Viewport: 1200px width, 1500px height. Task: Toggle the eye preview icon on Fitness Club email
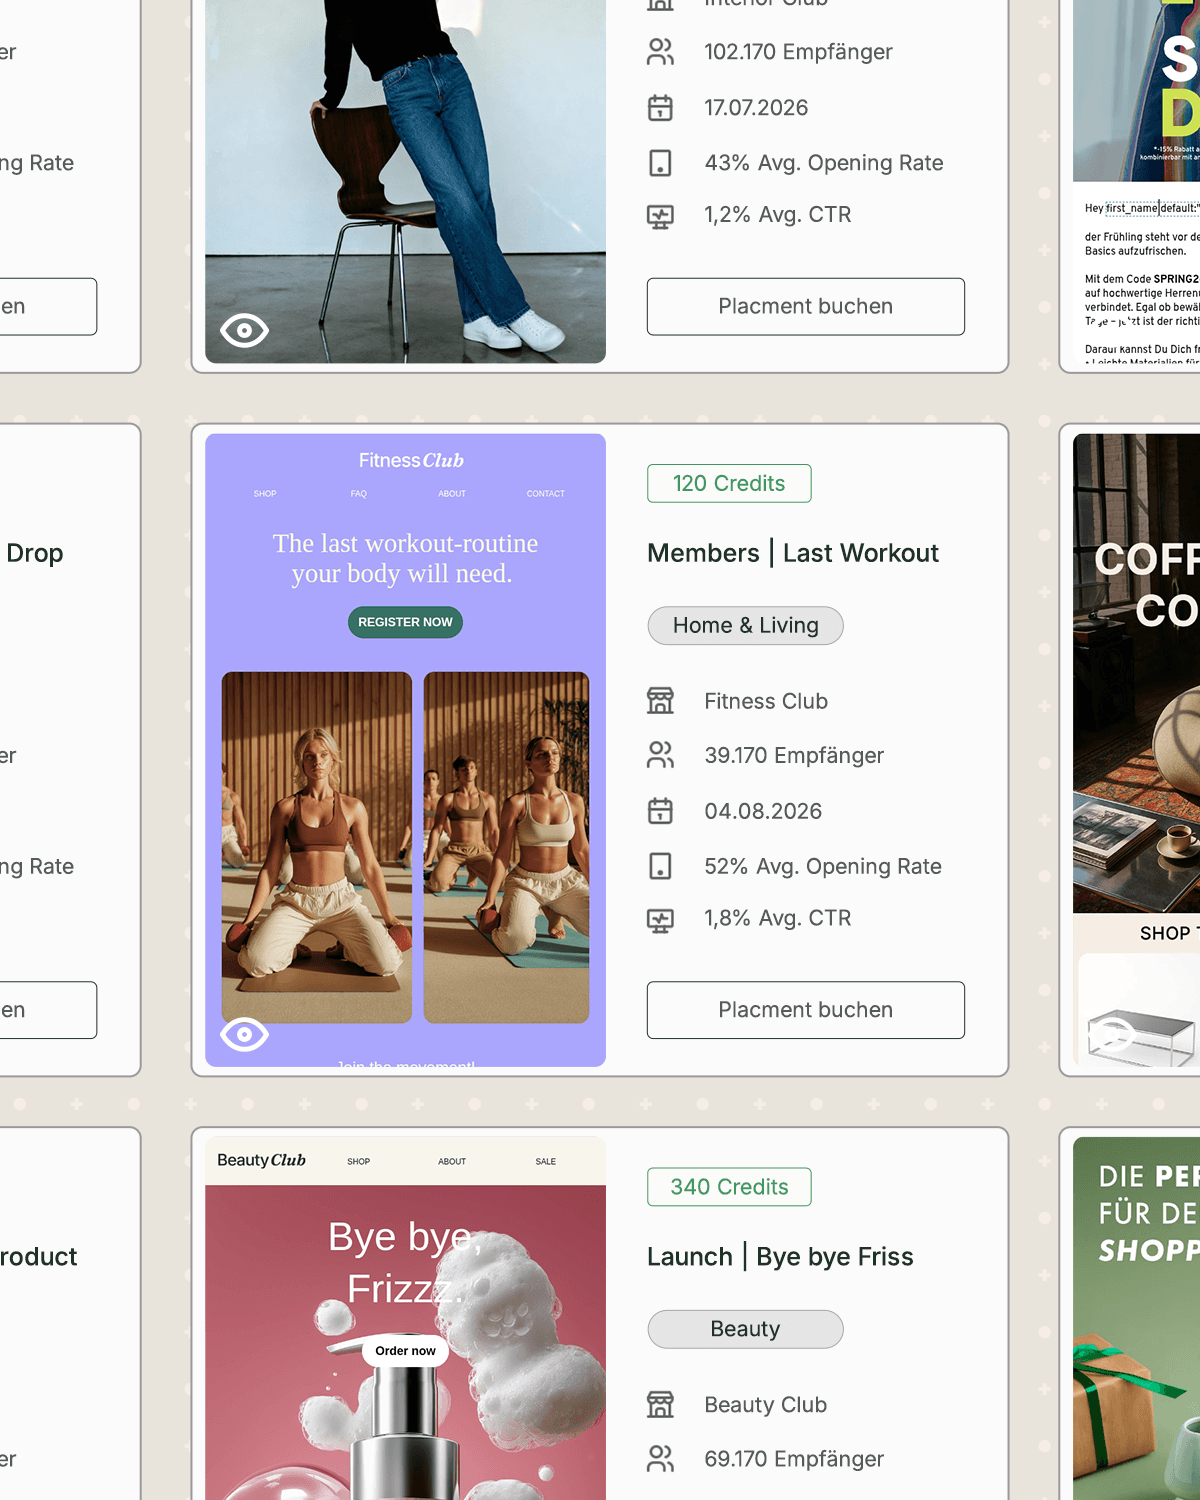click(244, 1034)
